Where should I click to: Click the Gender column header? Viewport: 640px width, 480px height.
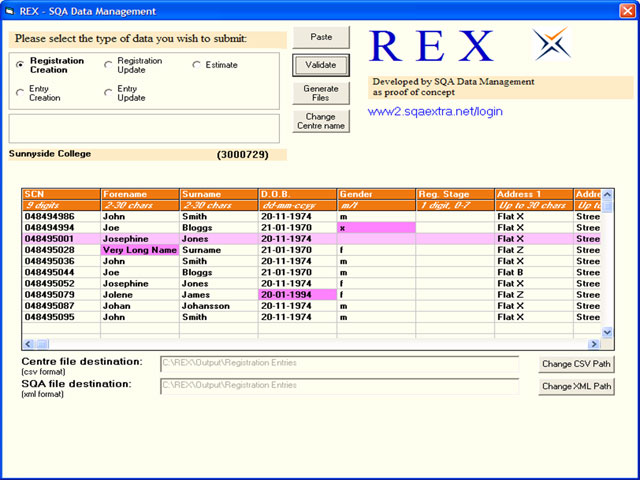pos(376,194)
